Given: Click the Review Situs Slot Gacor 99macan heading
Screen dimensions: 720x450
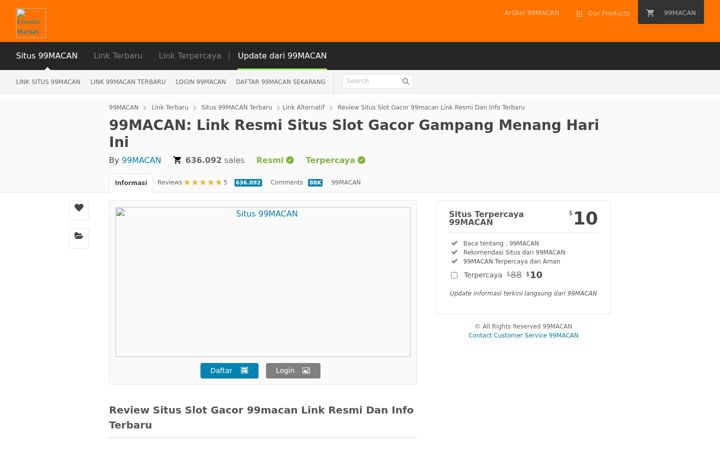Looking at the screenshot, I should click(x=261, y=417).
